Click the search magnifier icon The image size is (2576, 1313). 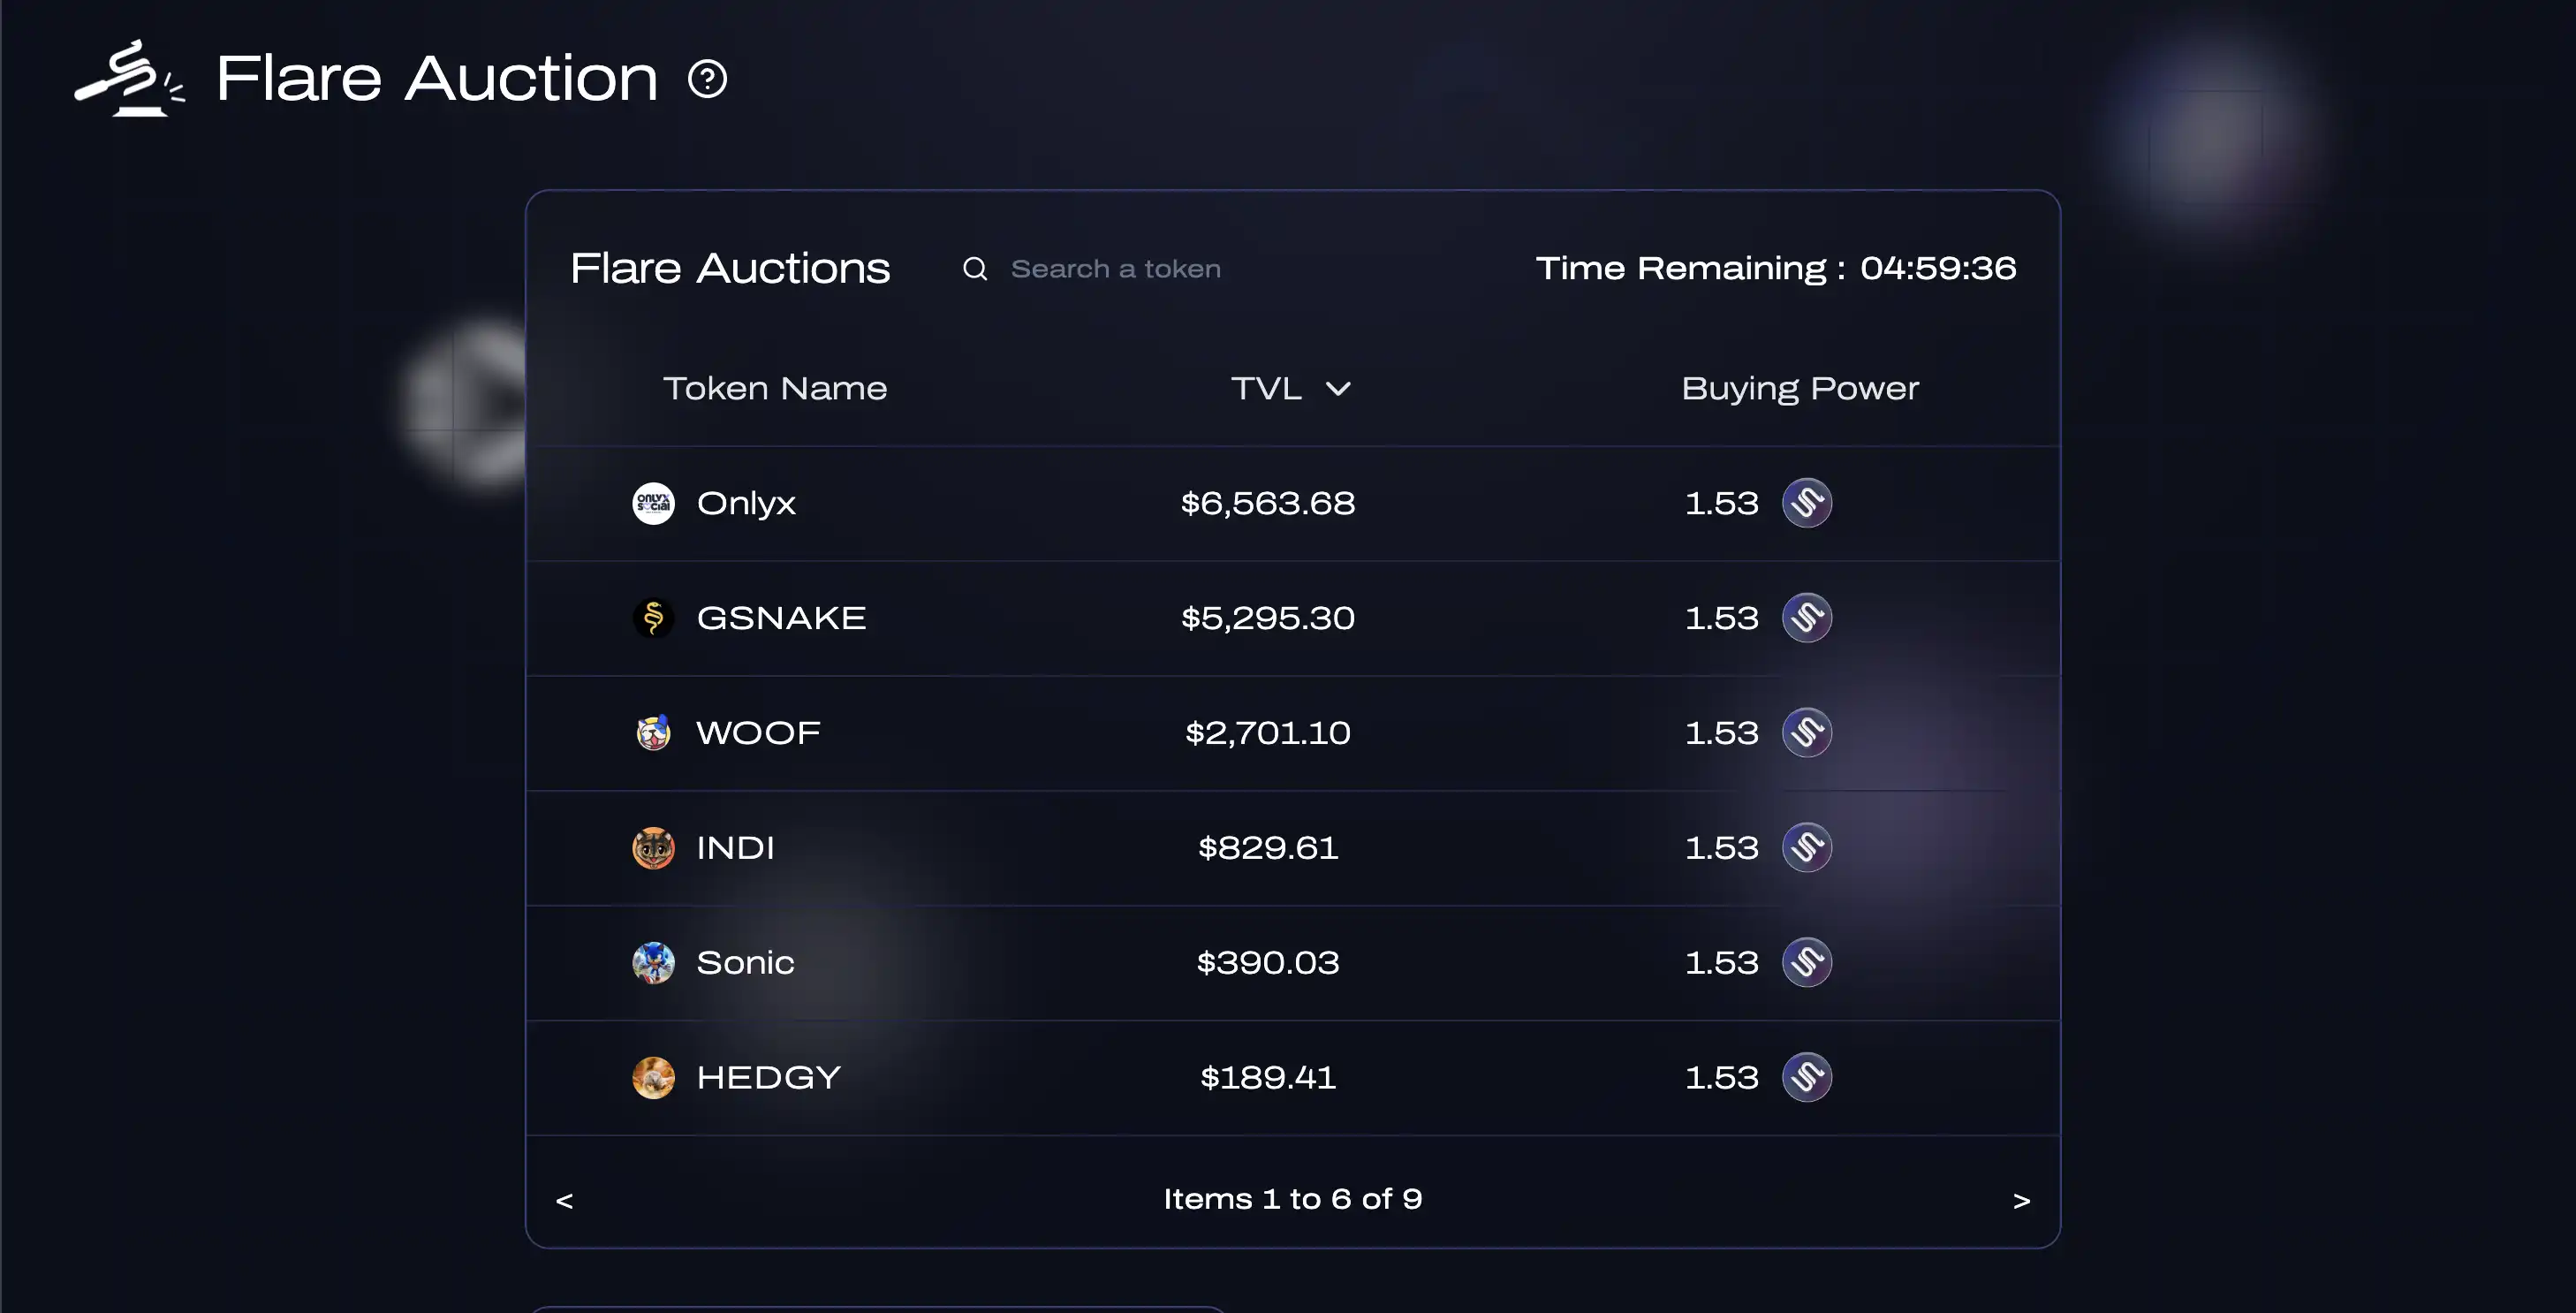(x=975, y=269)
